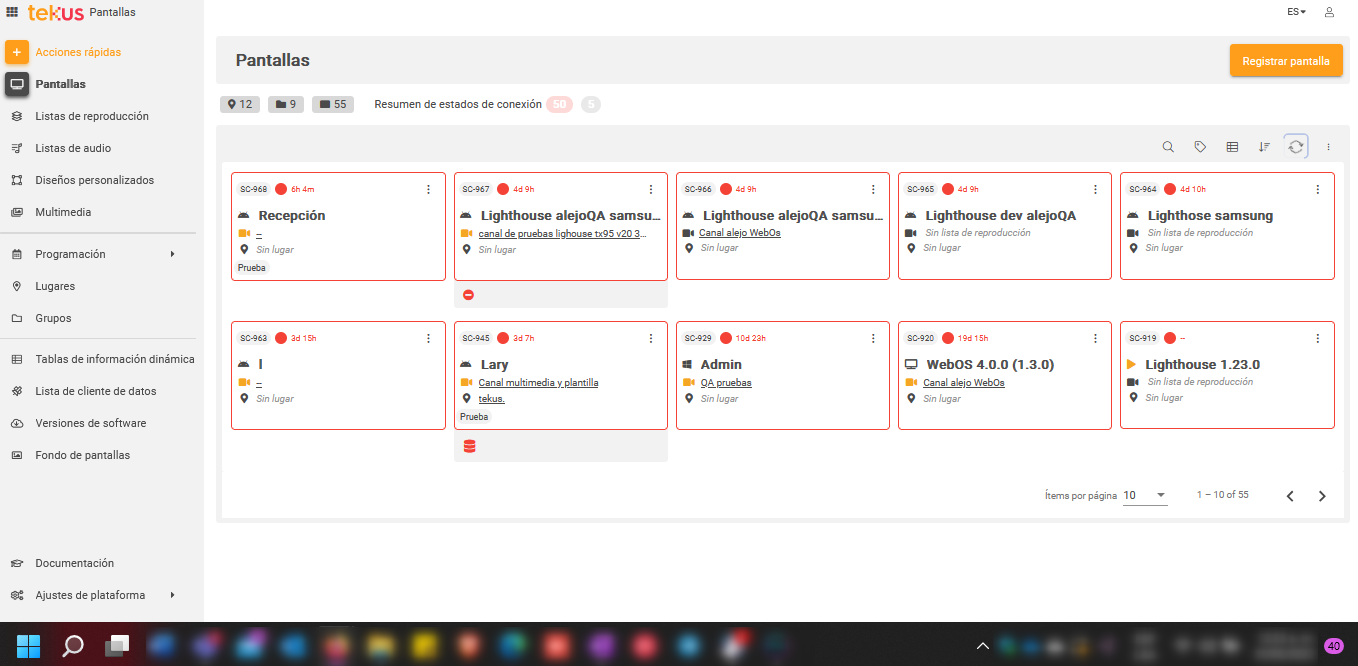Toggle the grey 5 connection status filter
This screenshot has width=1358, height=666.
[x=591, y=104]
